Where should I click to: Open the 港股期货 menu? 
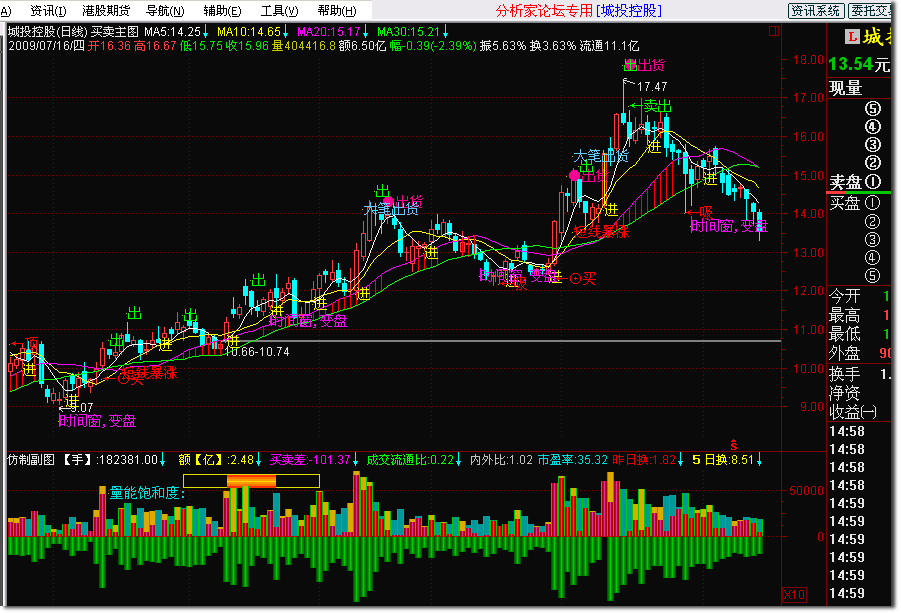click(106, 10)
